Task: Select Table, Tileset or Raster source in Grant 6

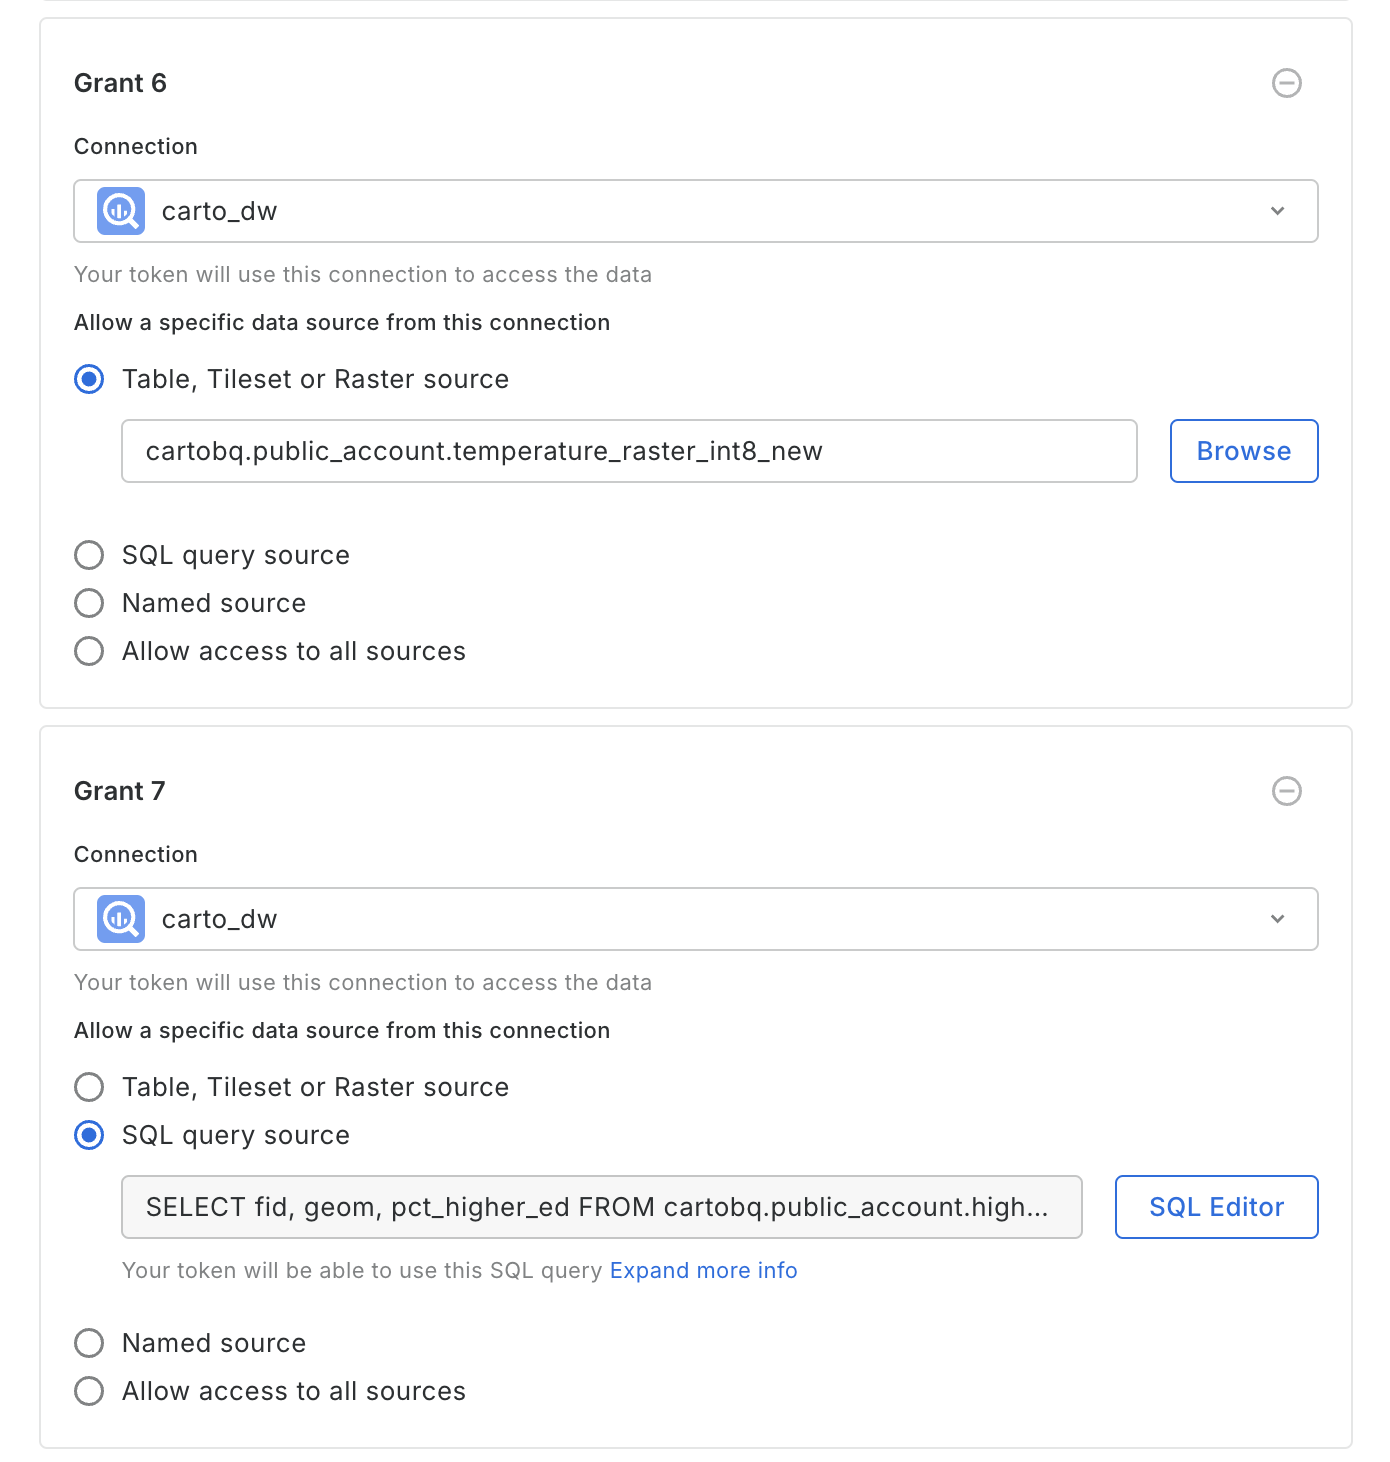Action: [x=89, y=380]
